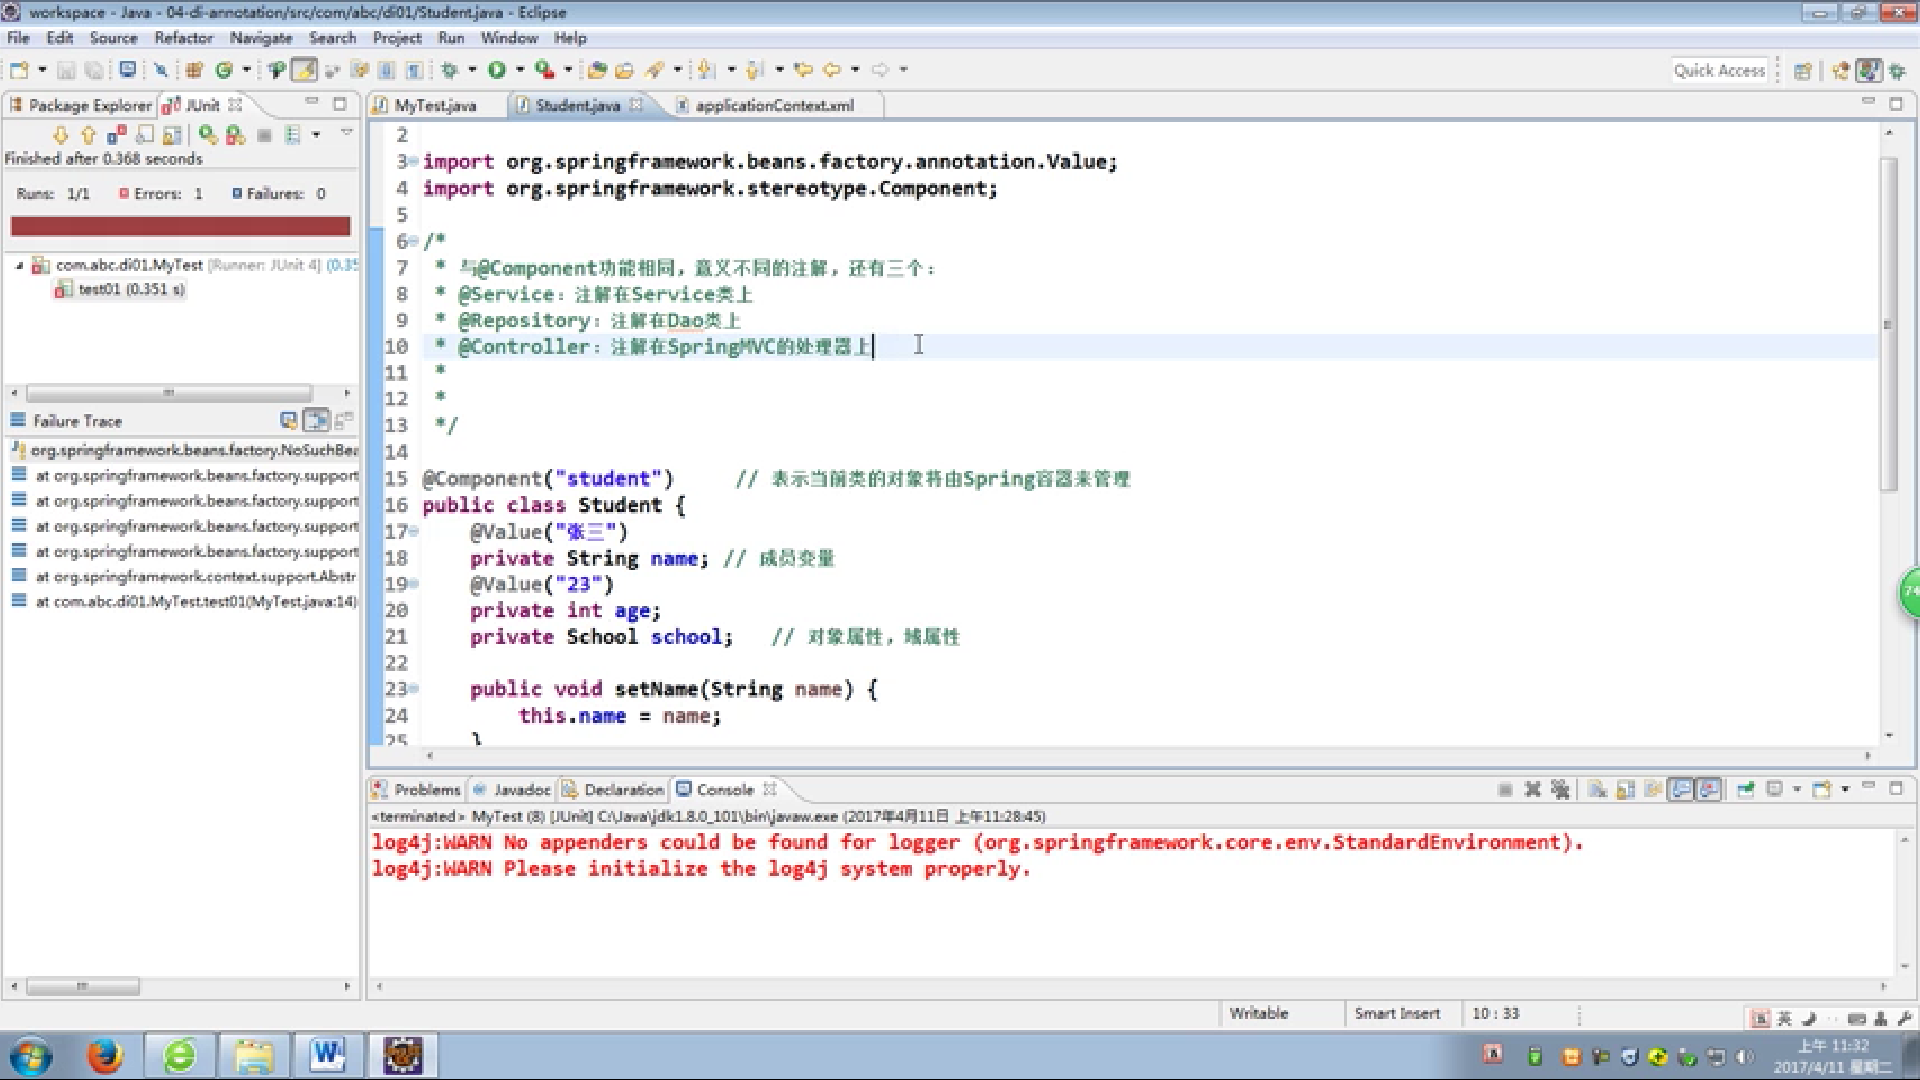This screenshot has width=1920, height=1080.
Task: Open the New file dropdown arrow
Action: click(x=42, y=70)
